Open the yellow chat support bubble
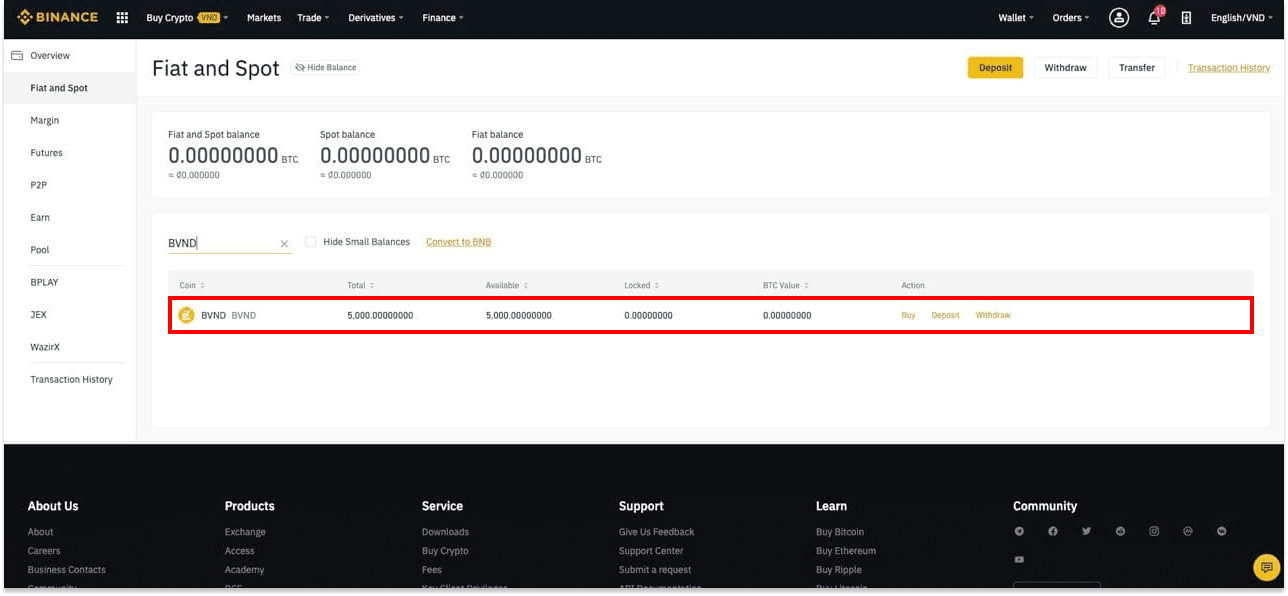Screen dimensions: 1288x596 point(1266,567)
